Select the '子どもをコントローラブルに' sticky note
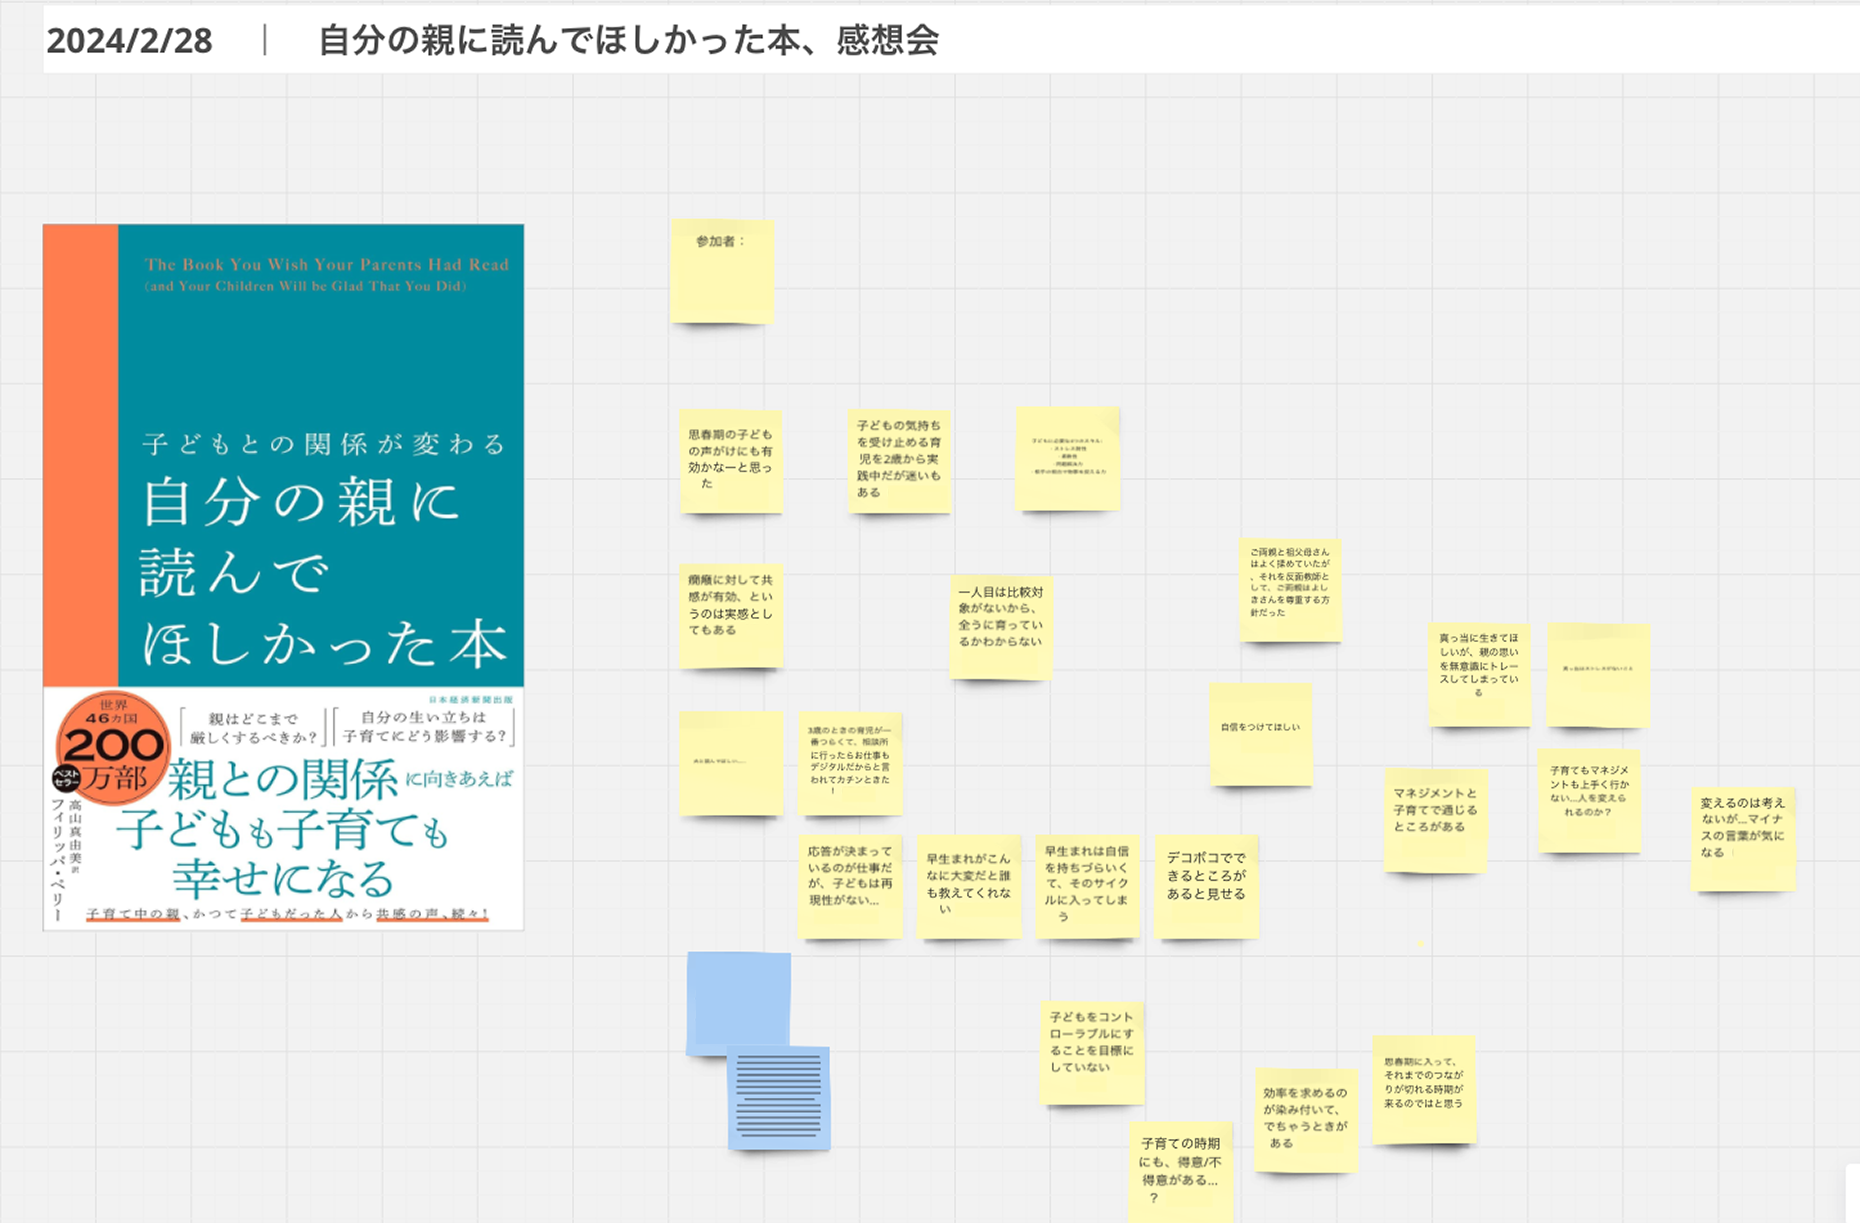 [x=1091, y=1052]
